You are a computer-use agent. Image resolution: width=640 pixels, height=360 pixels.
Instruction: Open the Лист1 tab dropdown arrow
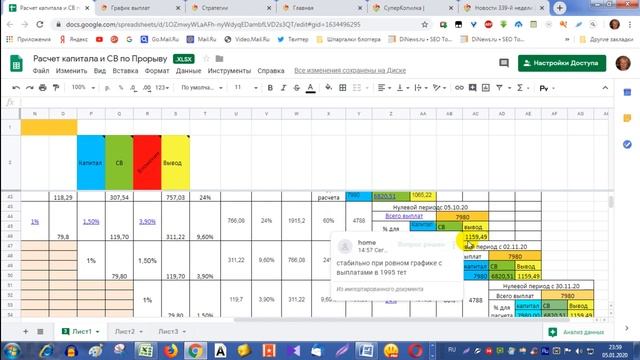98,332
